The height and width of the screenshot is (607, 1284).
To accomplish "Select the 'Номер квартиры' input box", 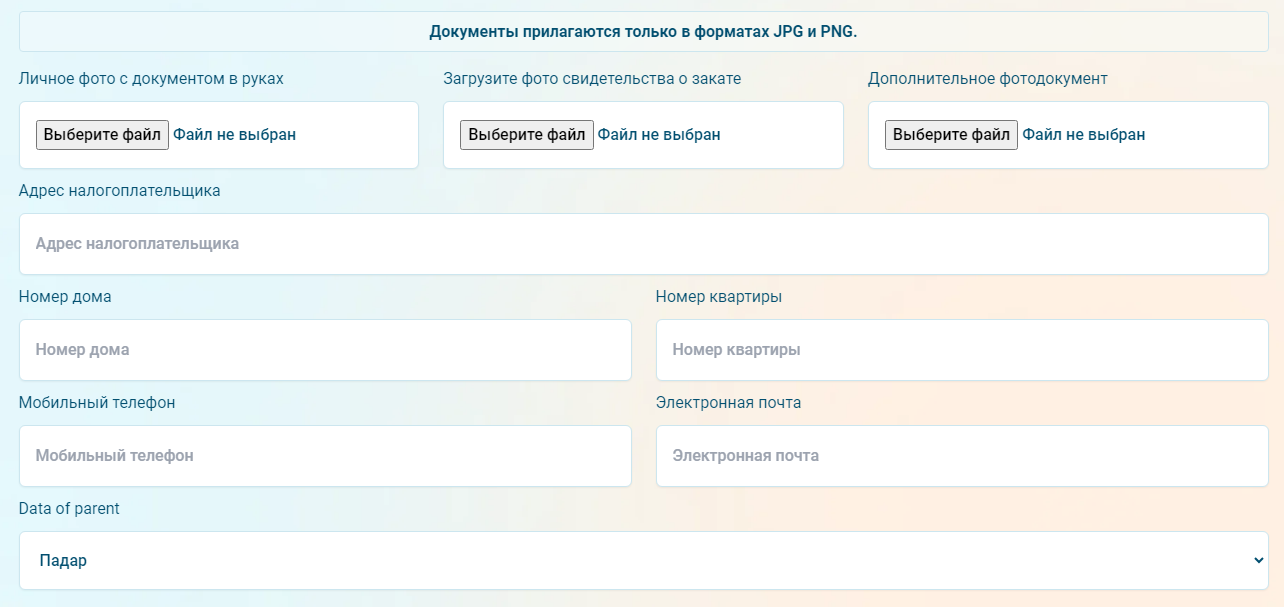I will point(961,350).
